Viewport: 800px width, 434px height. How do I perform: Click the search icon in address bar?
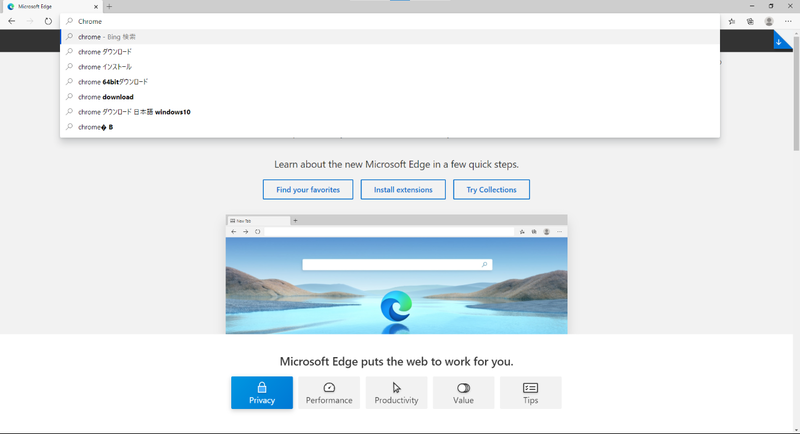pos(70,21)
